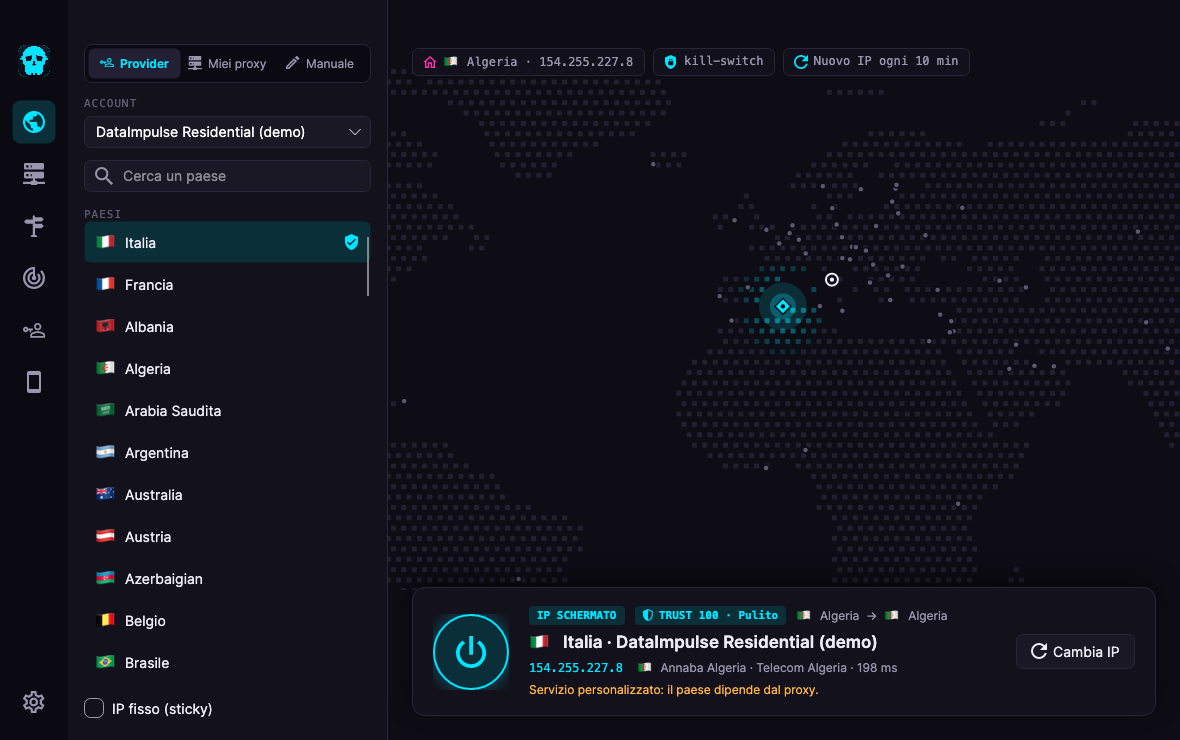
Task: Open the radar scan sidebar icon
Action: (x=34, y=278)
